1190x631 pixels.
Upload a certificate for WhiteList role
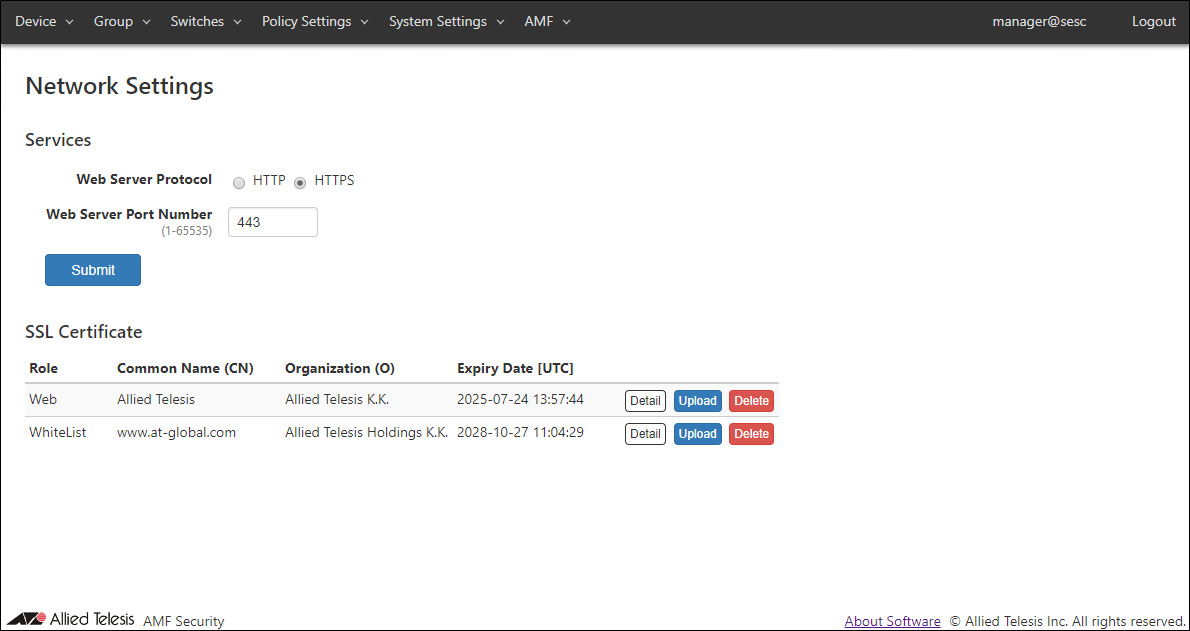(x=697, y=434)
